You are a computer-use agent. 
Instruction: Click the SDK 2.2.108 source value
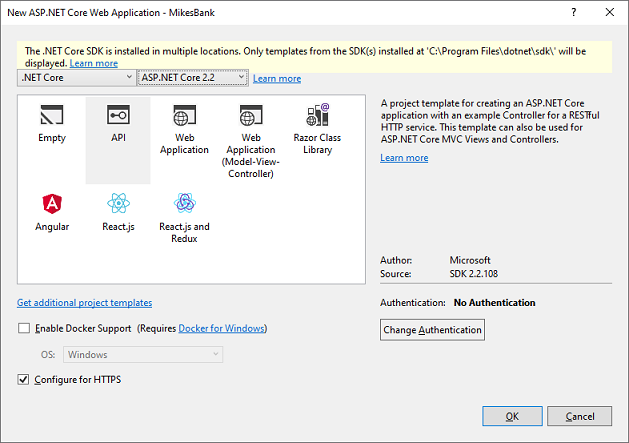click(473, 274)
